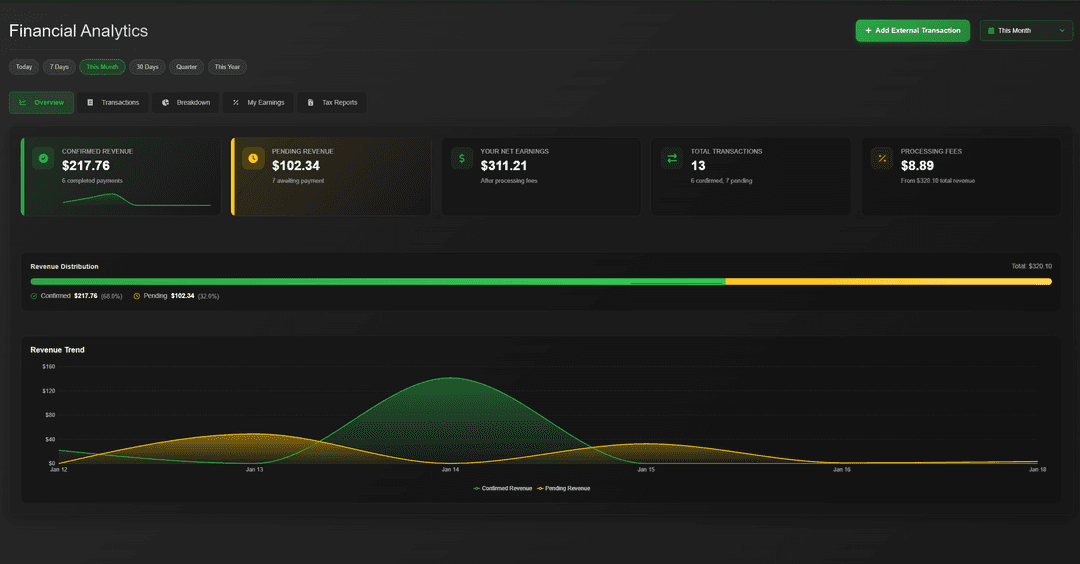Viewport: 1080px width, 564px height.
Task: Click the $217.76 confirmed revenue value
Action: click(x=86, y=165)
